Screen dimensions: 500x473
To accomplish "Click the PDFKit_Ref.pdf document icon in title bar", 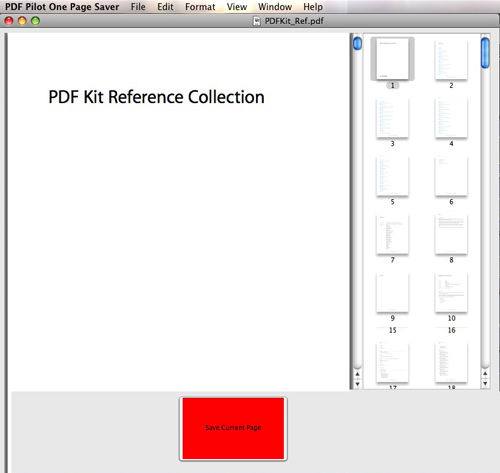I will (256, 21).
